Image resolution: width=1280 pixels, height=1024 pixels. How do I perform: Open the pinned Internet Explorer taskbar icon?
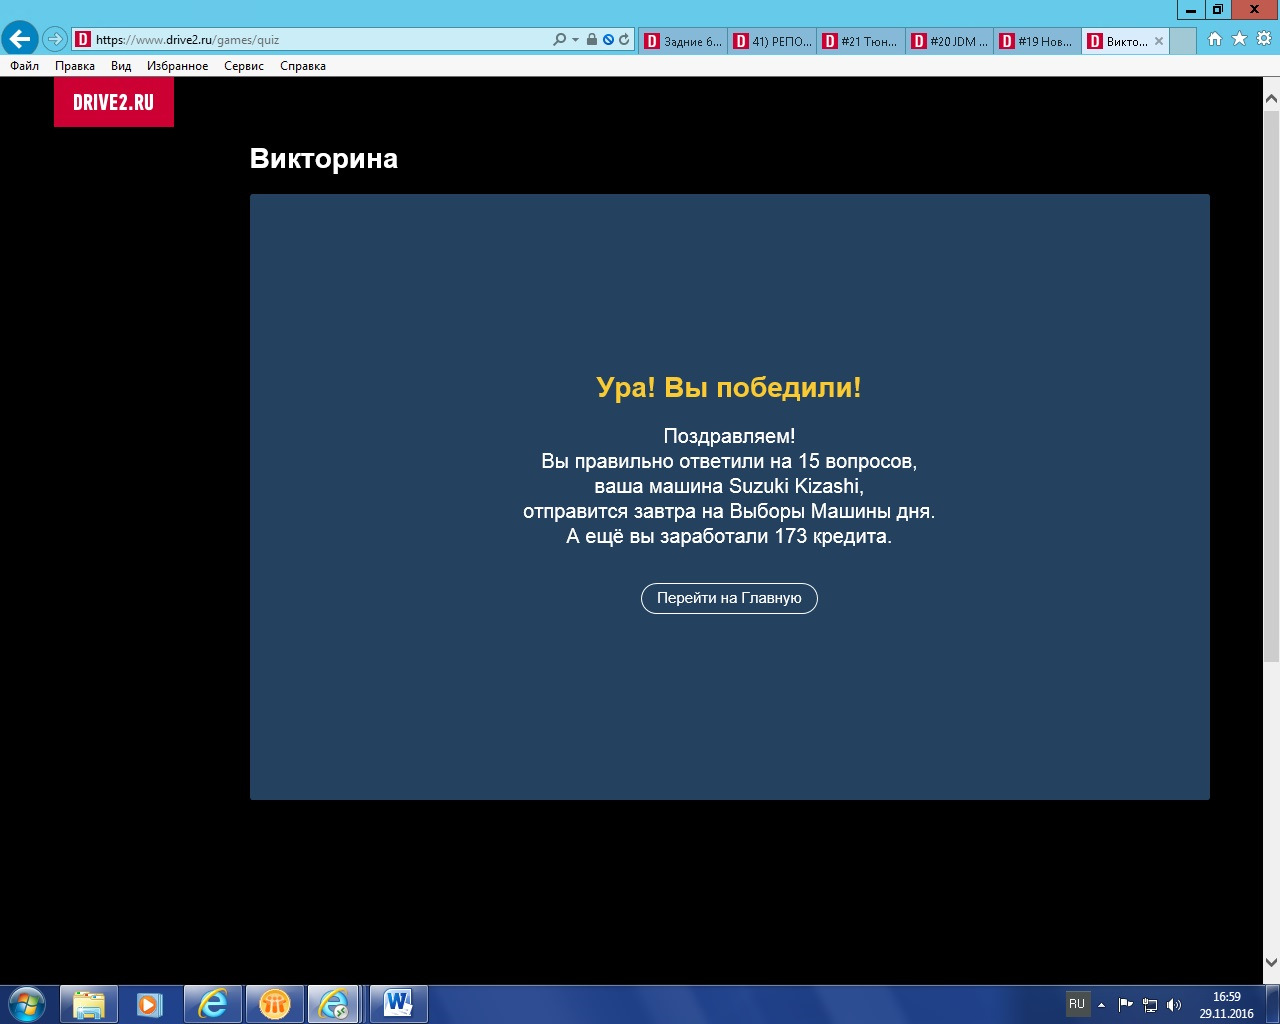(212, 1004)
